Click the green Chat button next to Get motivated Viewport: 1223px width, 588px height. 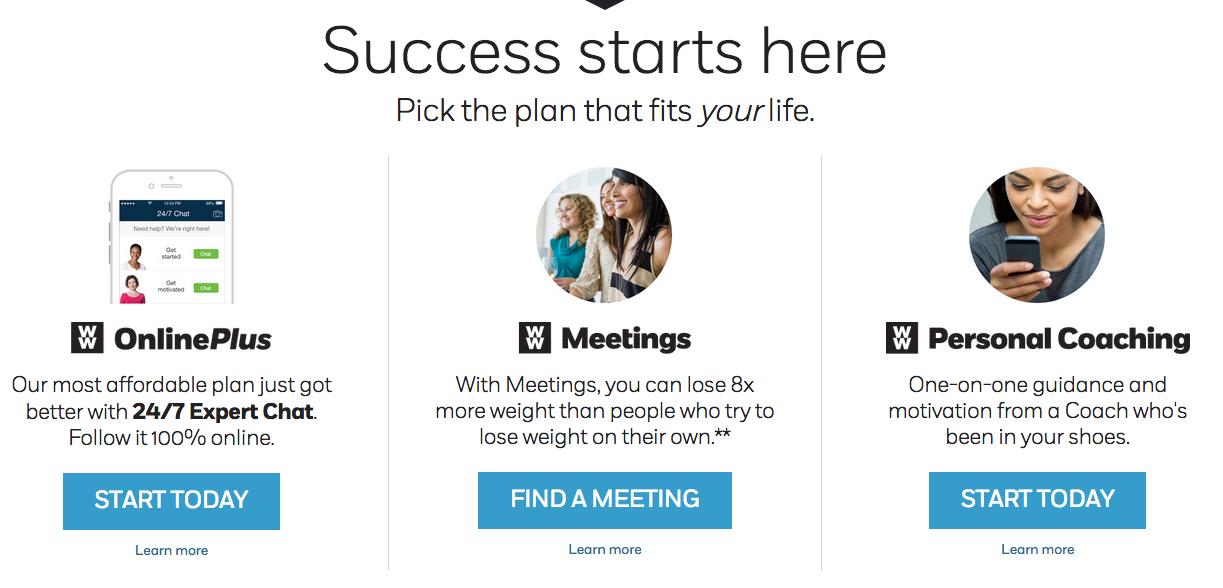pos(206,288)
